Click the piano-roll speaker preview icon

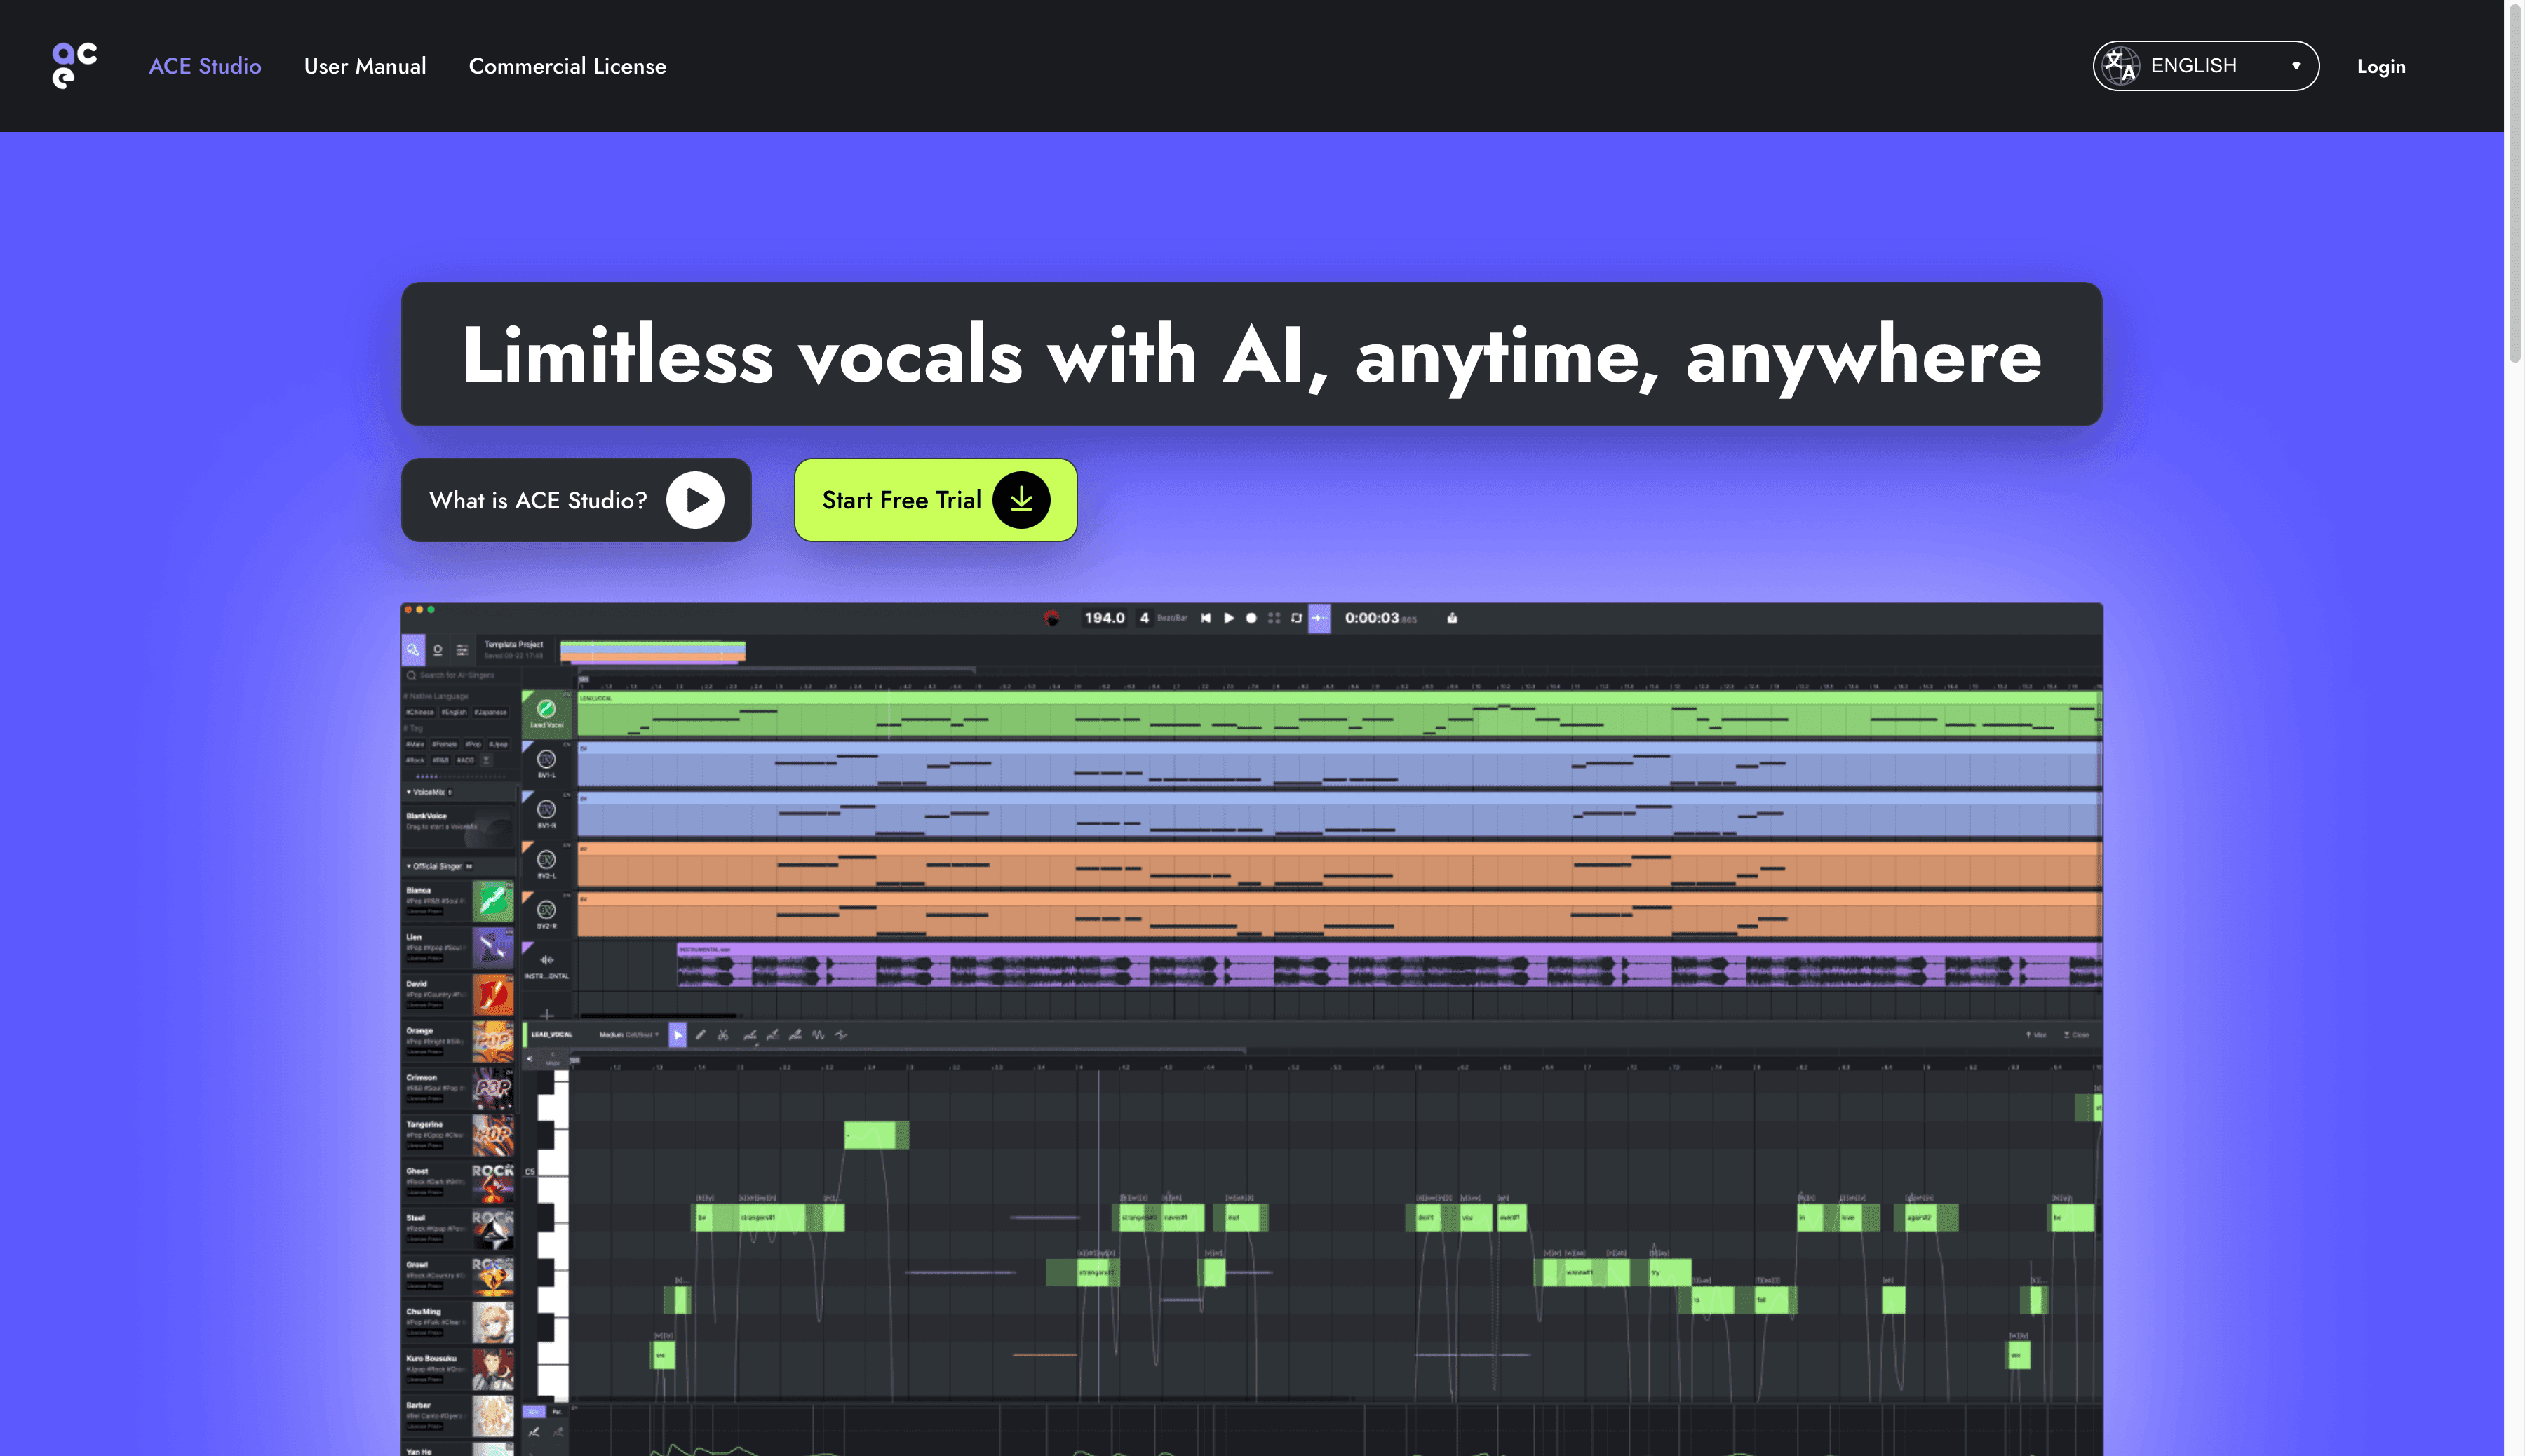pyautogui.click(x=530, y=1058)
